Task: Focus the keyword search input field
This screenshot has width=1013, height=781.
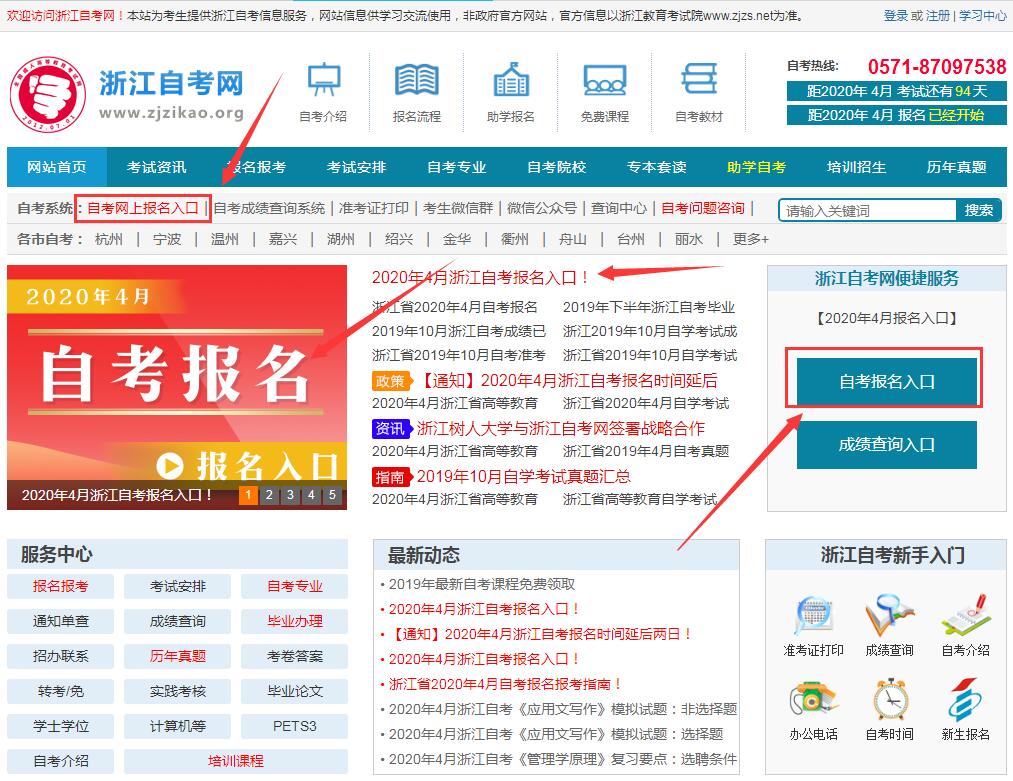Action: point(868,210)
